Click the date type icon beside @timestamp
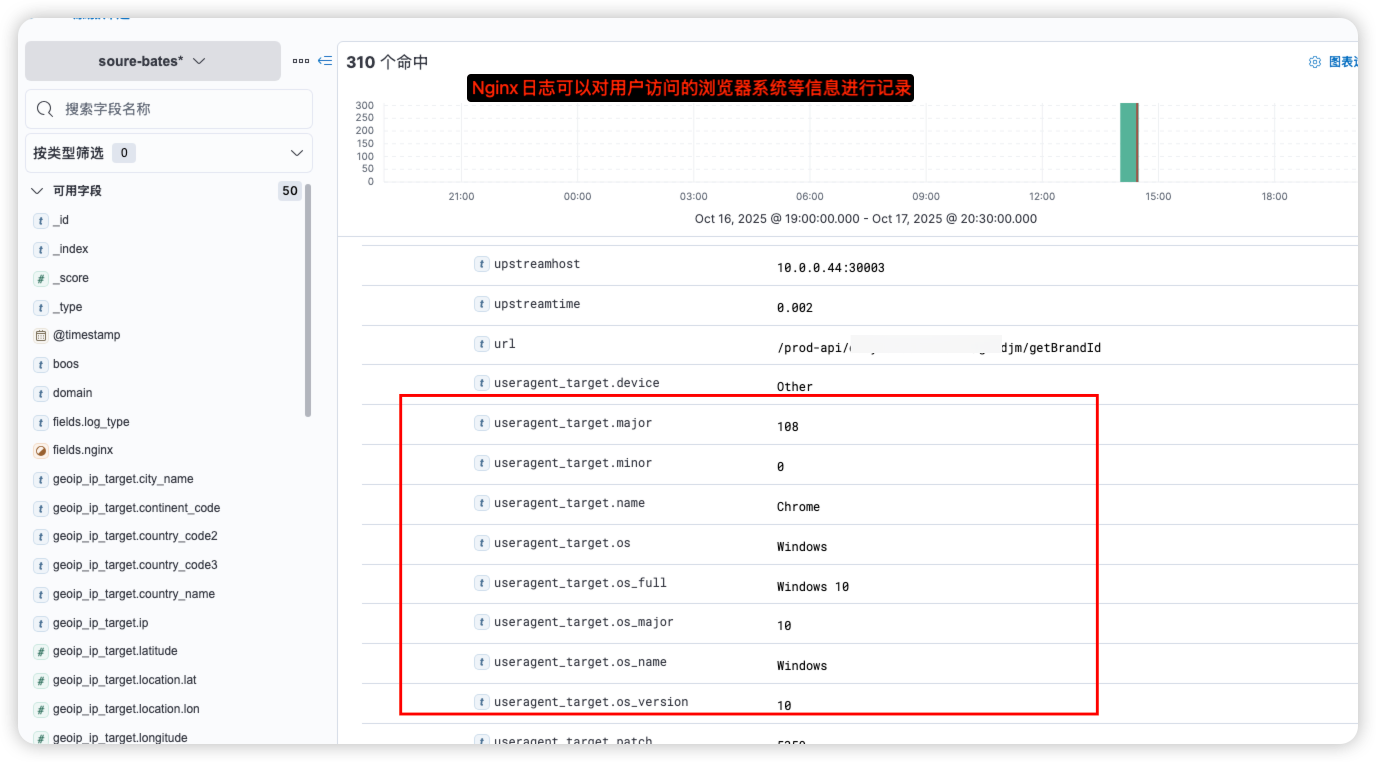Screen dimensions: 1376x762 pyautogui.click(x=41, y=336)
